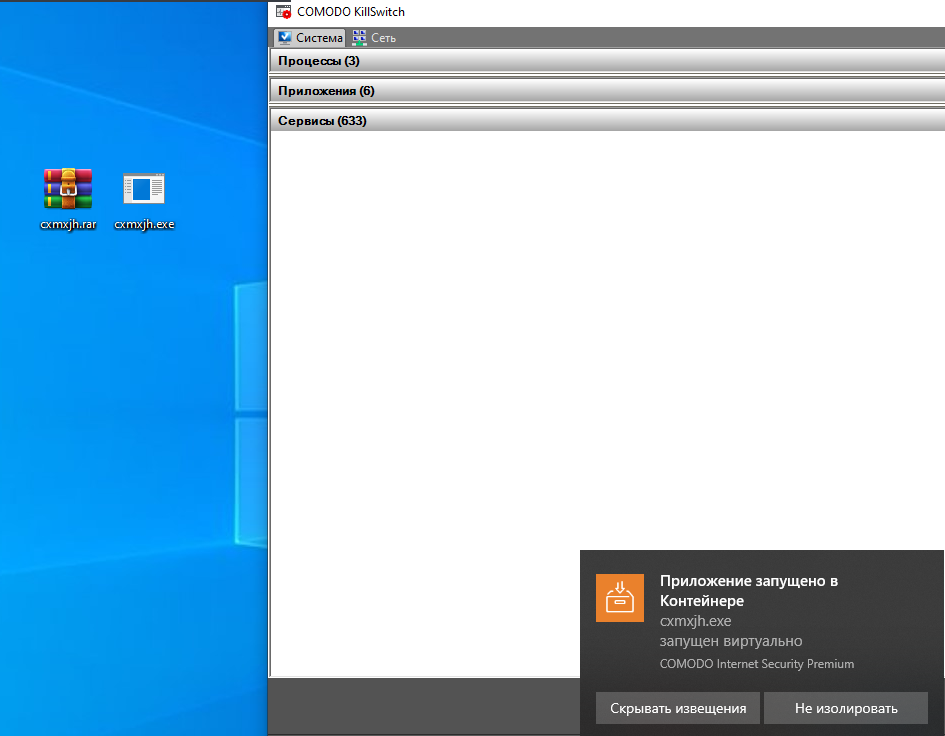Click the Скрывать извещения button
Image resolution: width=945 pixels, height=736 pixels.
point(678,708)
